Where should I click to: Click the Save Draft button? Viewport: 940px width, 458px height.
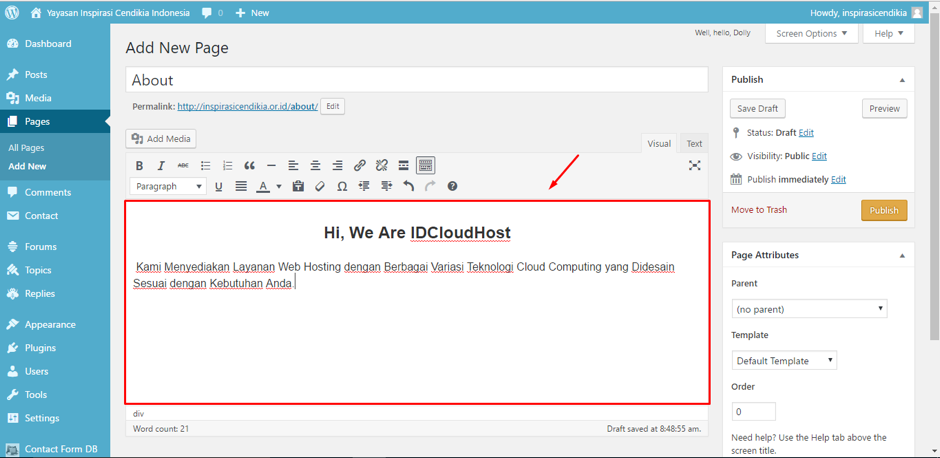click(758, 109)
